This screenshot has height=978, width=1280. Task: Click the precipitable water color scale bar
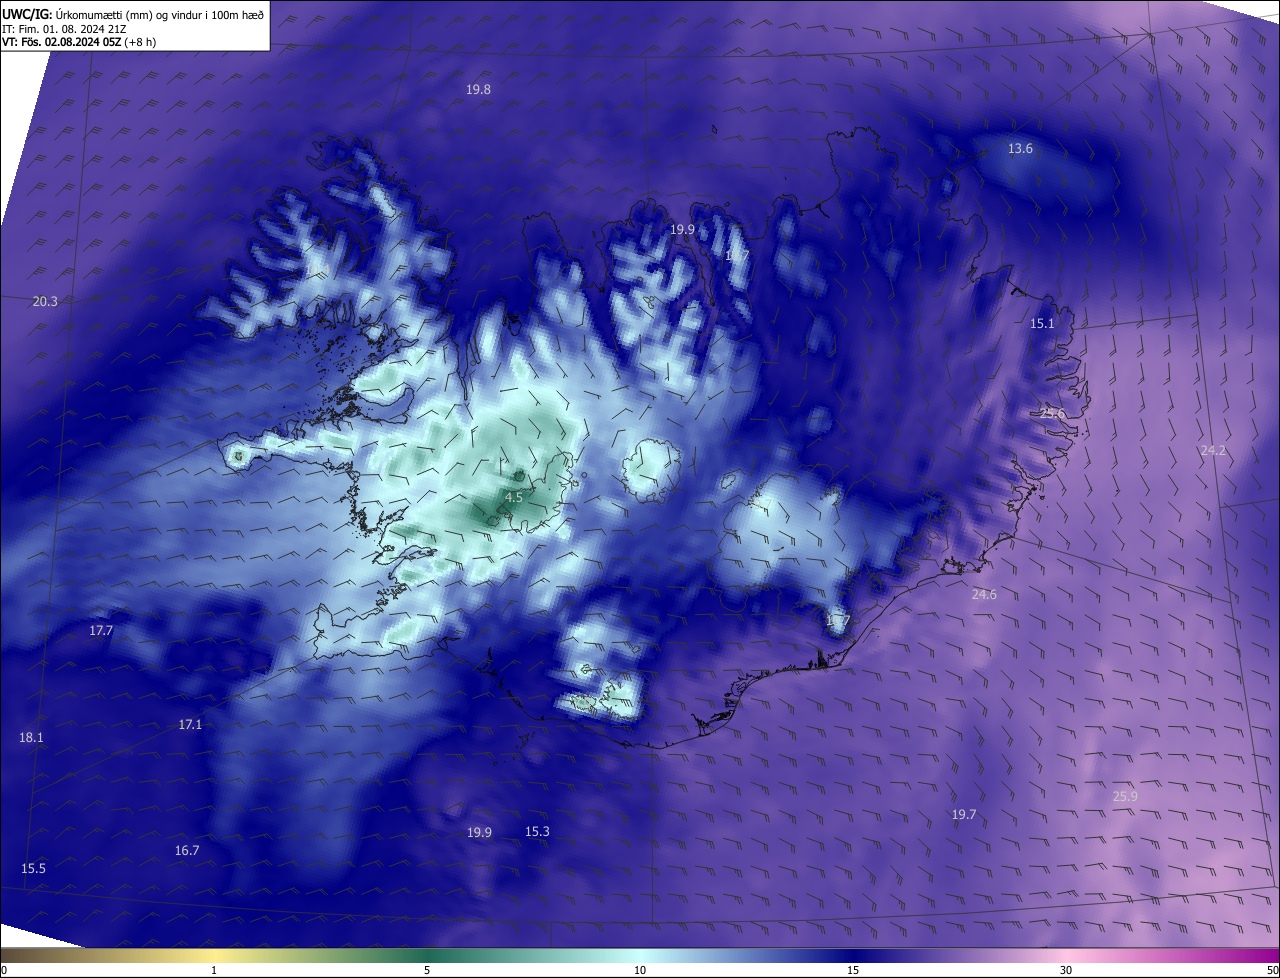click(x=640, y=955)
